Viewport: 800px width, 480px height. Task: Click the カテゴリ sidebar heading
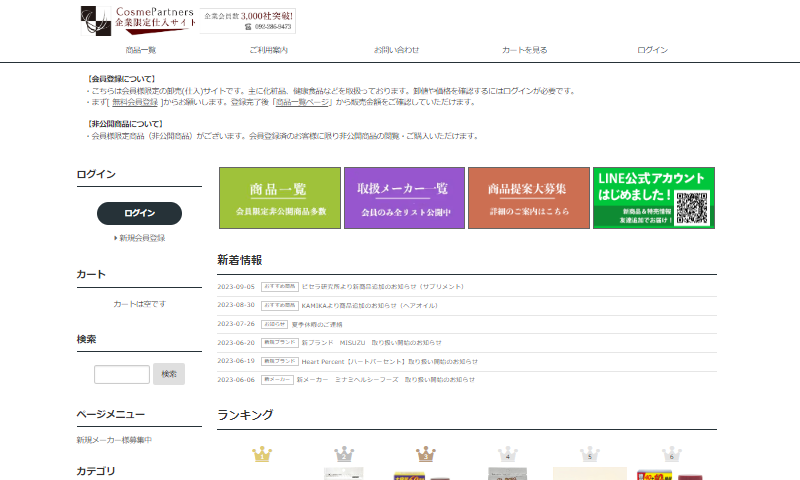coord(96,471)
